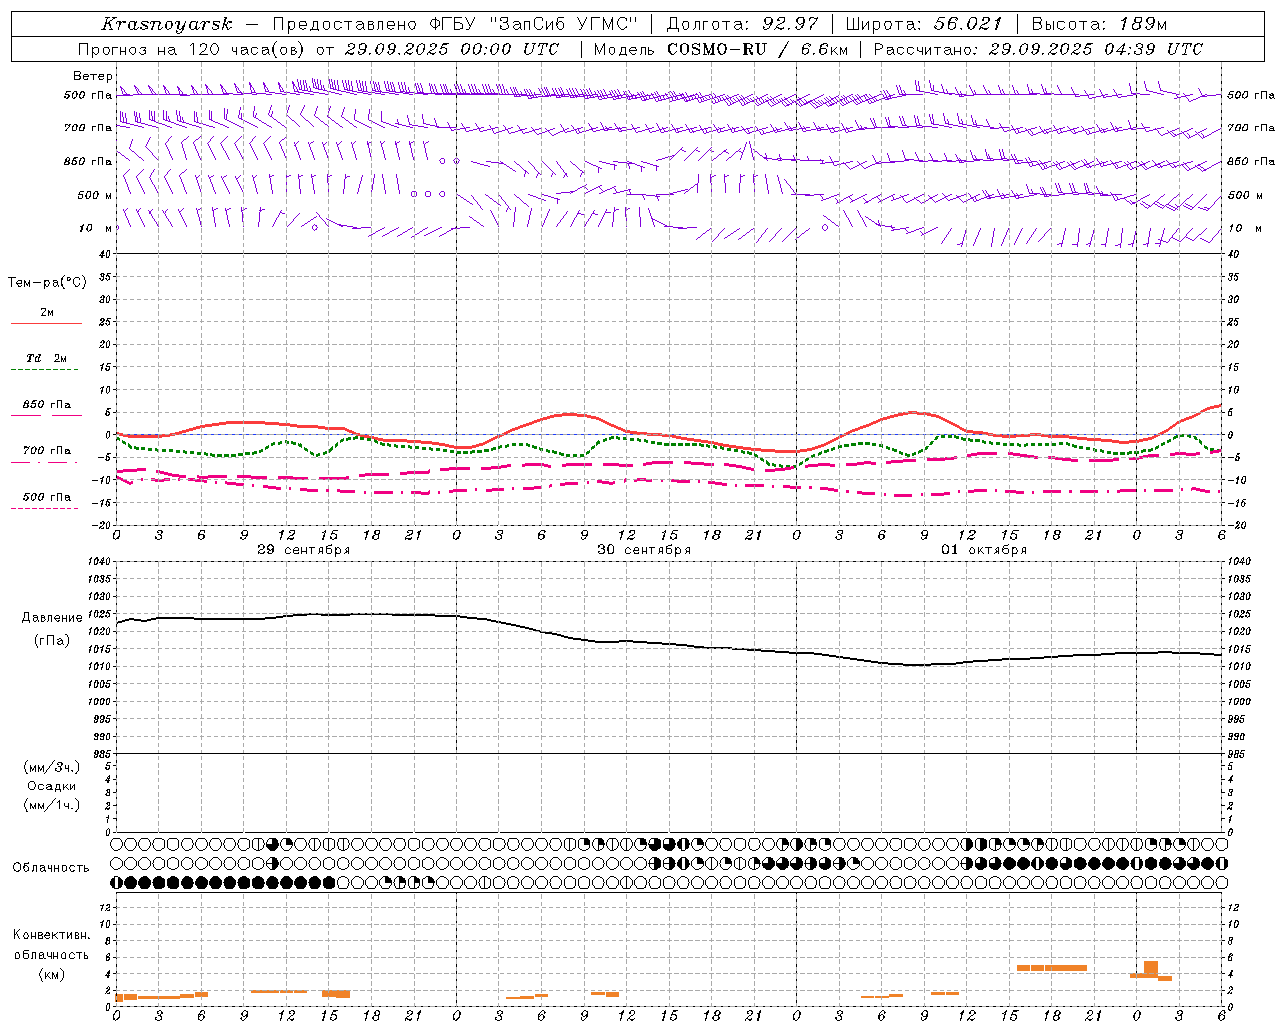
Task: Click the station name "Krasnoyarsk" in the header
Action: coord(167,24)
